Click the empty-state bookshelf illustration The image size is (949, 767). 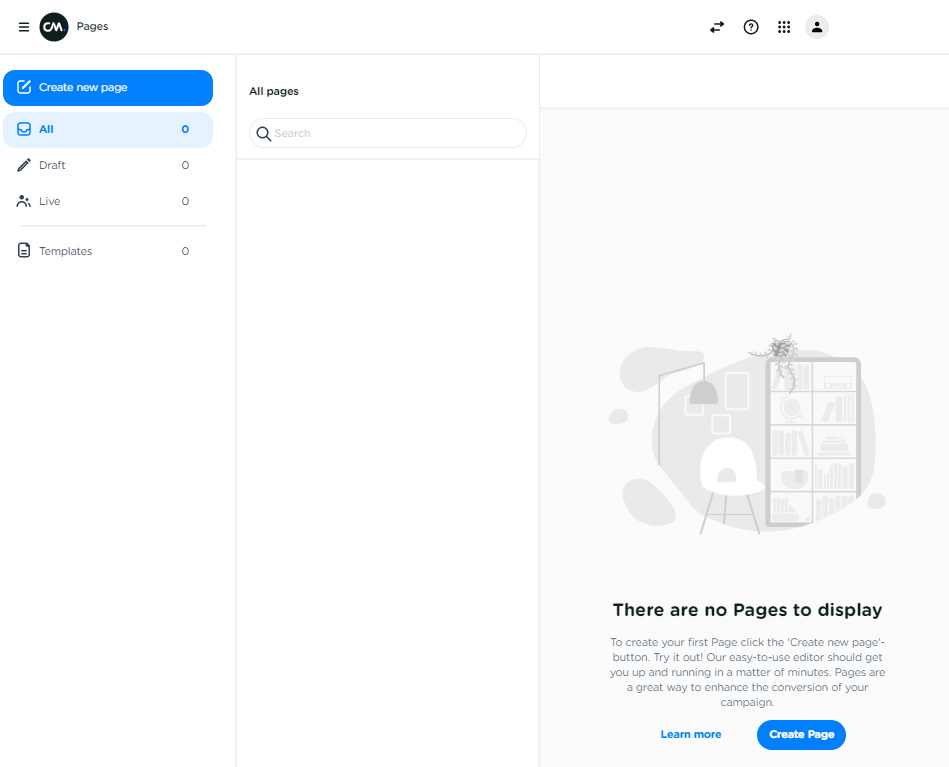pyautogui.click(x=747, y=435)
